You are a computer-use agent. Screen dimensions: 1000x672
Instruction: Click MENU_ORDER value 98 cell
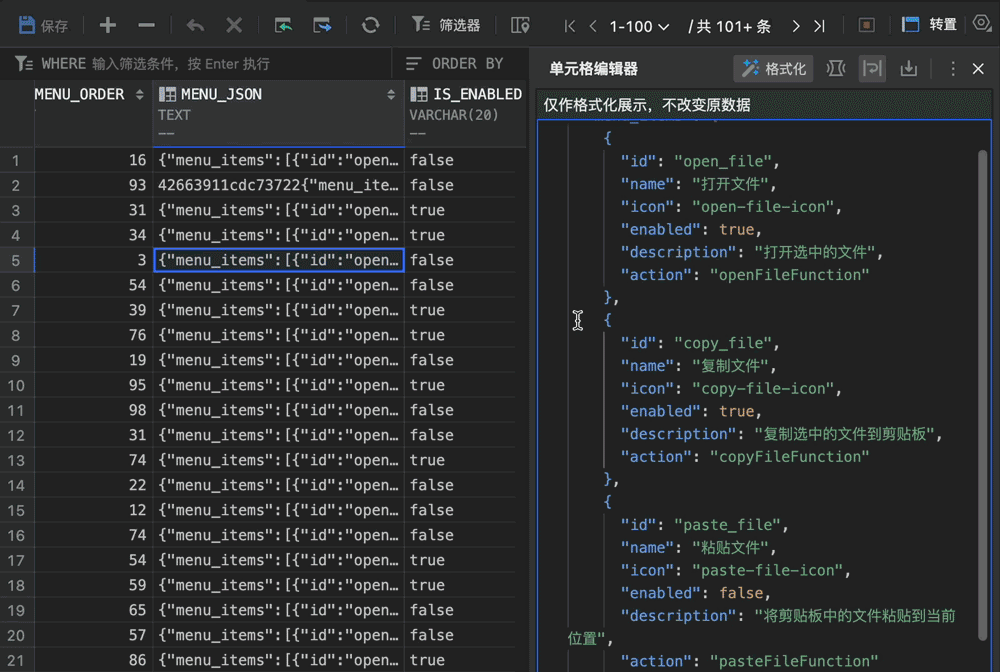[x=93, y=410]
